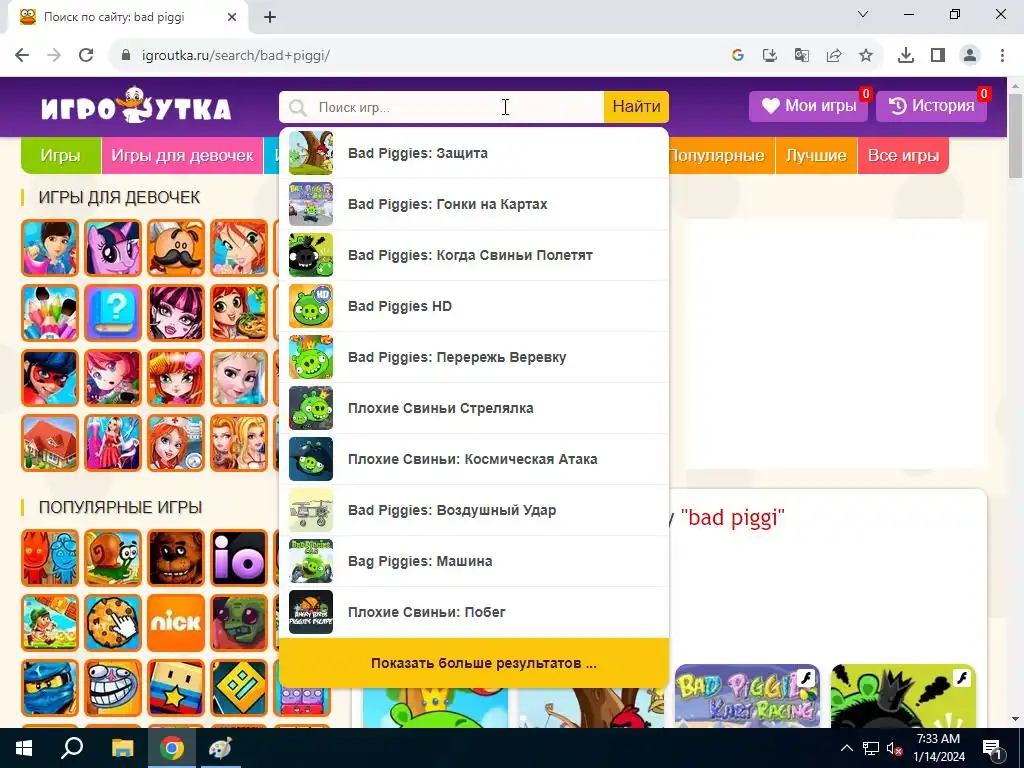Open Плохие Свиньи: Космическая Атака suggestion
The width and height of the screenshot is (1024, 768).
point(473,459)
